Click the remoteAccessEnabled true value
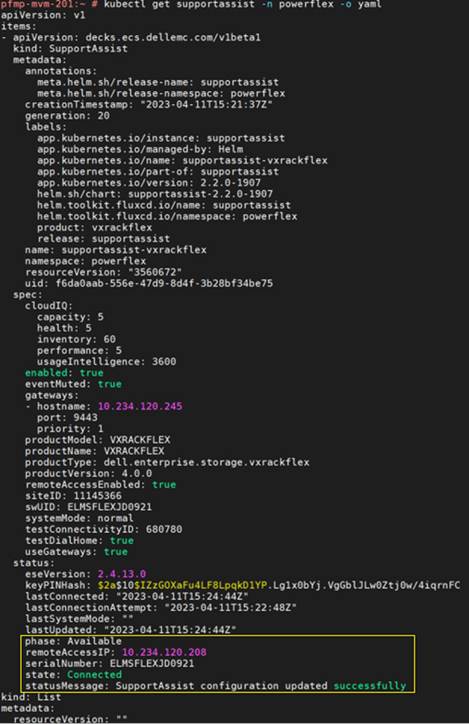This screenshot has width=469, height=724. coord(164,484)
